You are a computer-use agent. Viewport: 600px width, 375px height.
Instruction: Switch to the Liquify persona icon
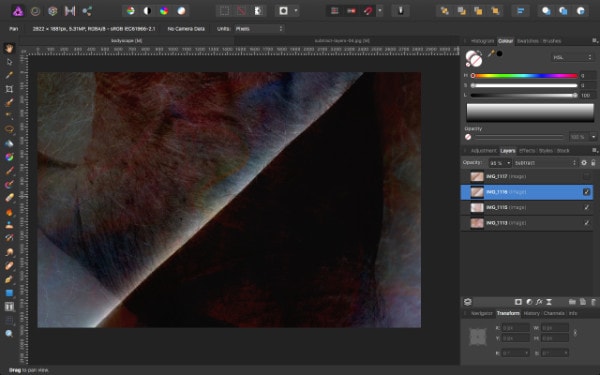(36, 11)
